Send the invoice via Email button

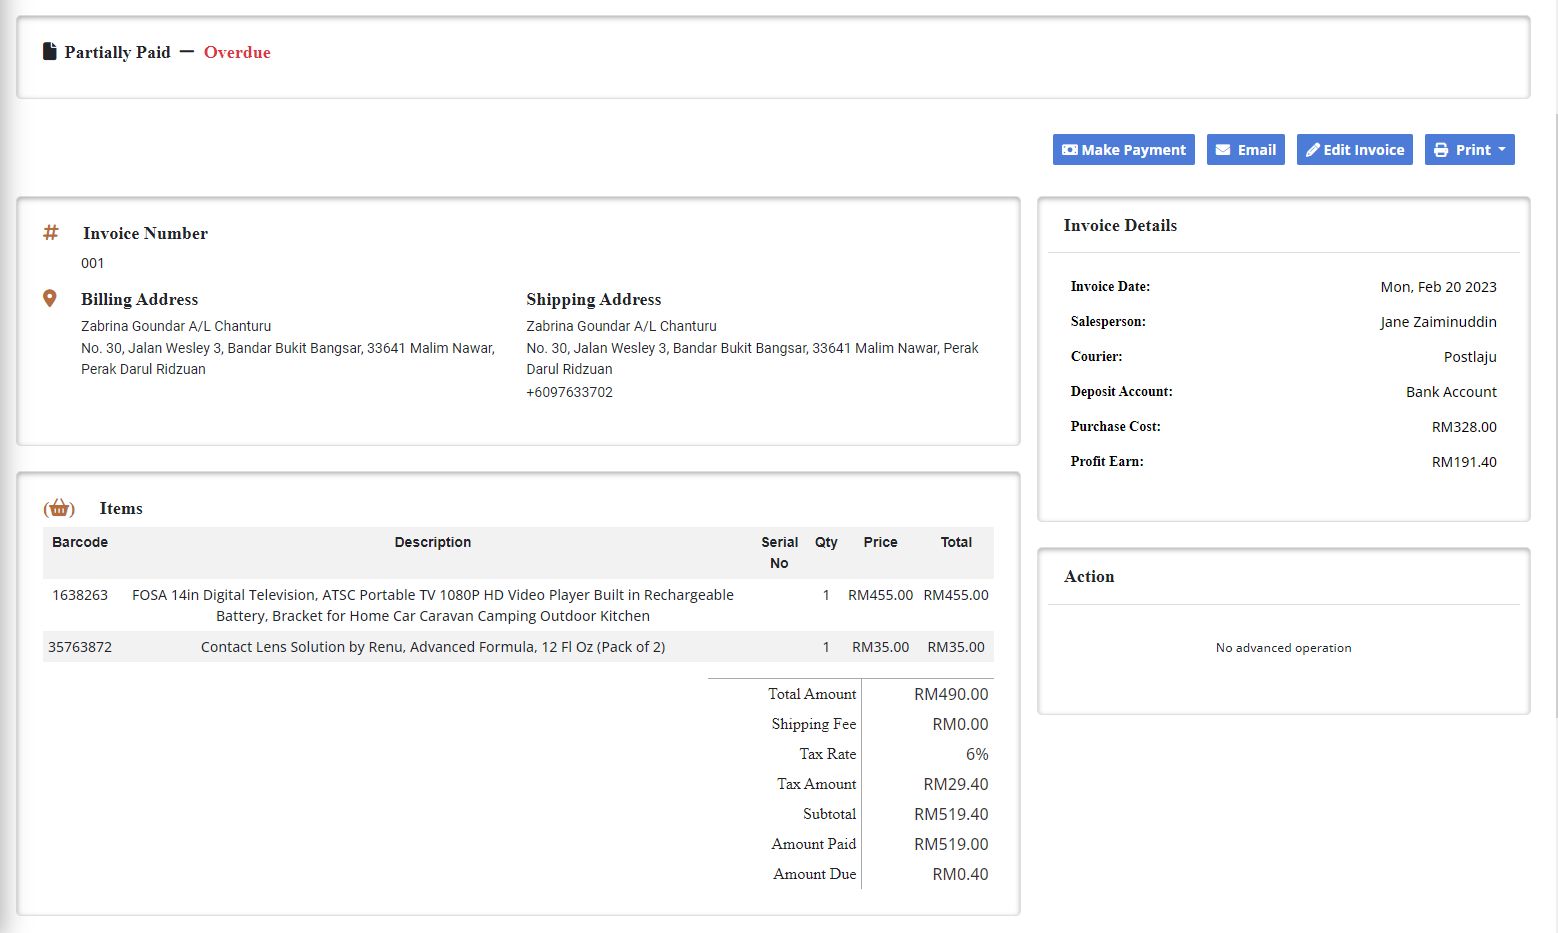click(1245, 150)
